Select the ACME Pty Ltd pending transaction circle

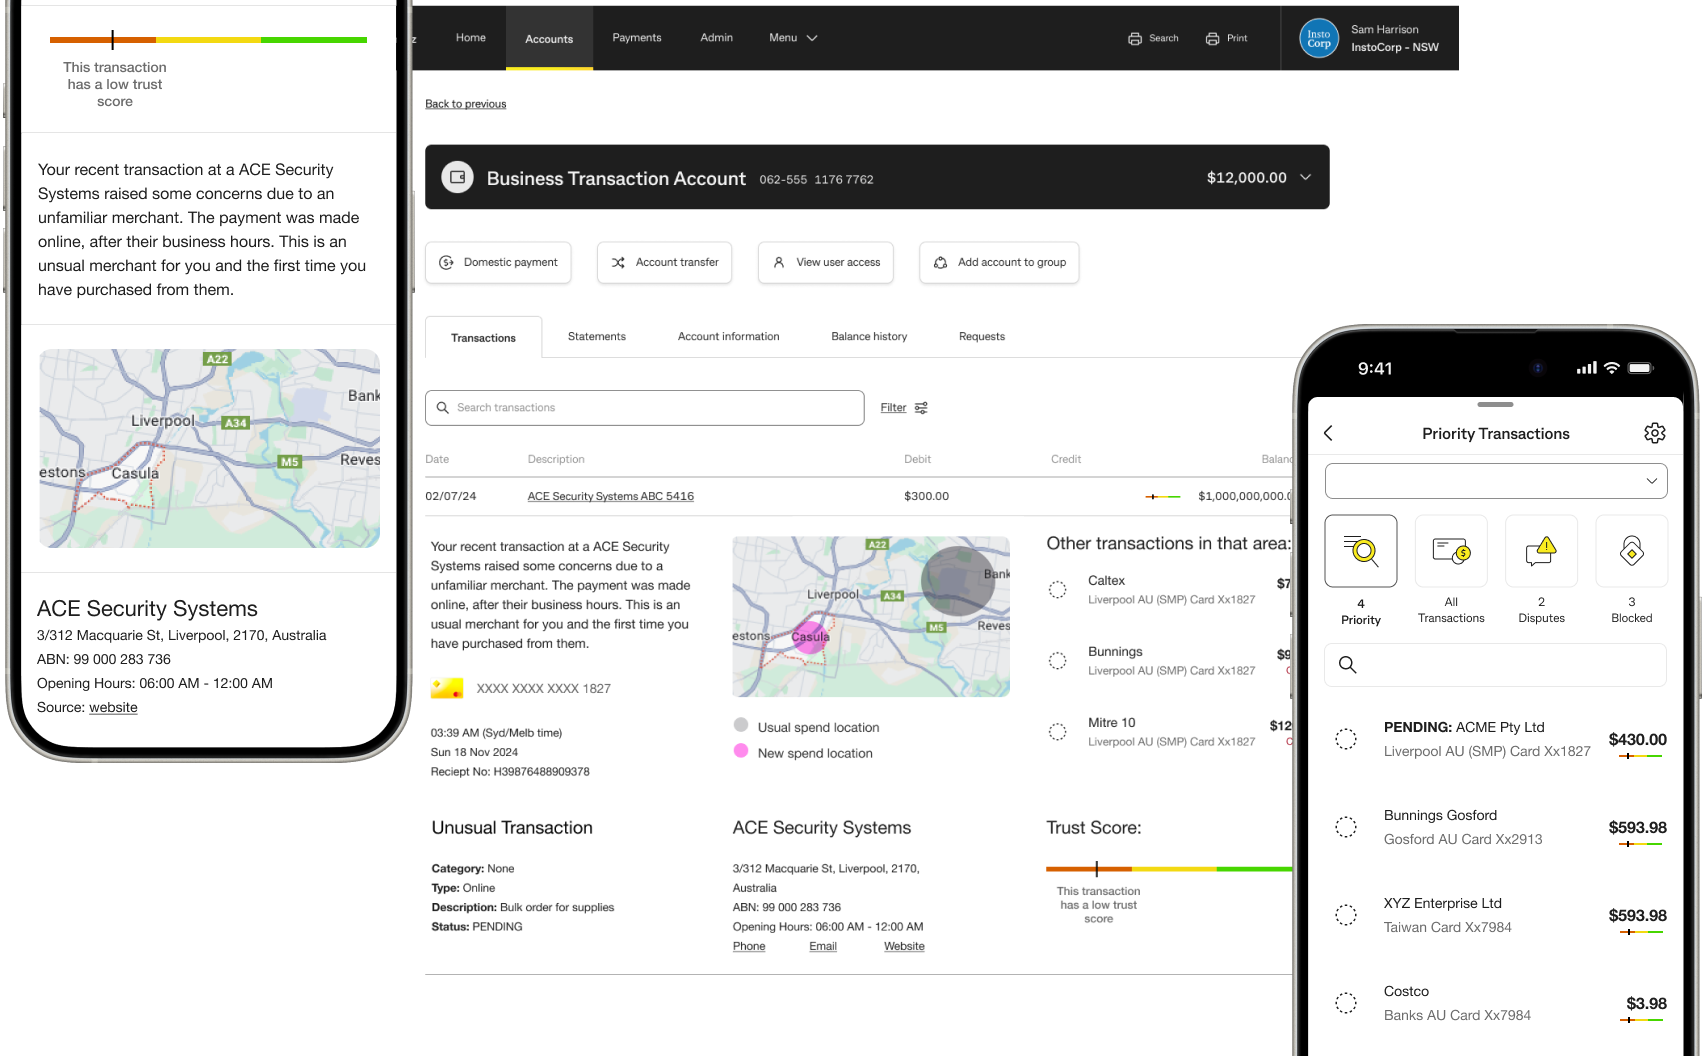(1346, 739)
